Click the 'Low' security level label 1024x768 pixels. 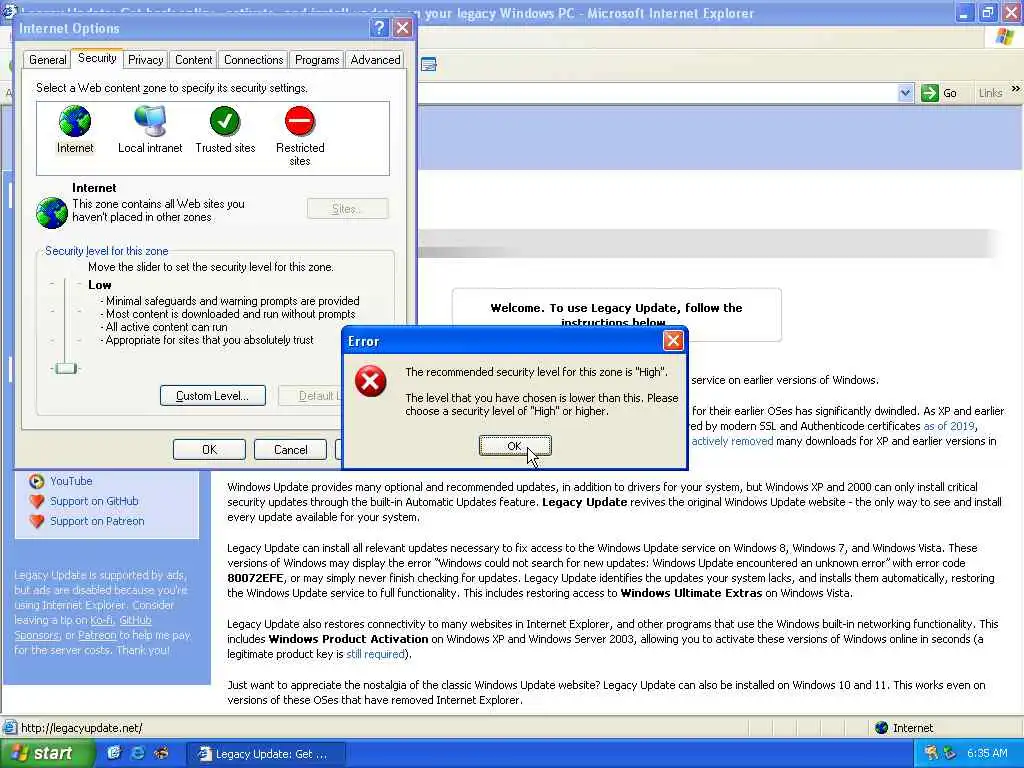(x=99, y=285)
